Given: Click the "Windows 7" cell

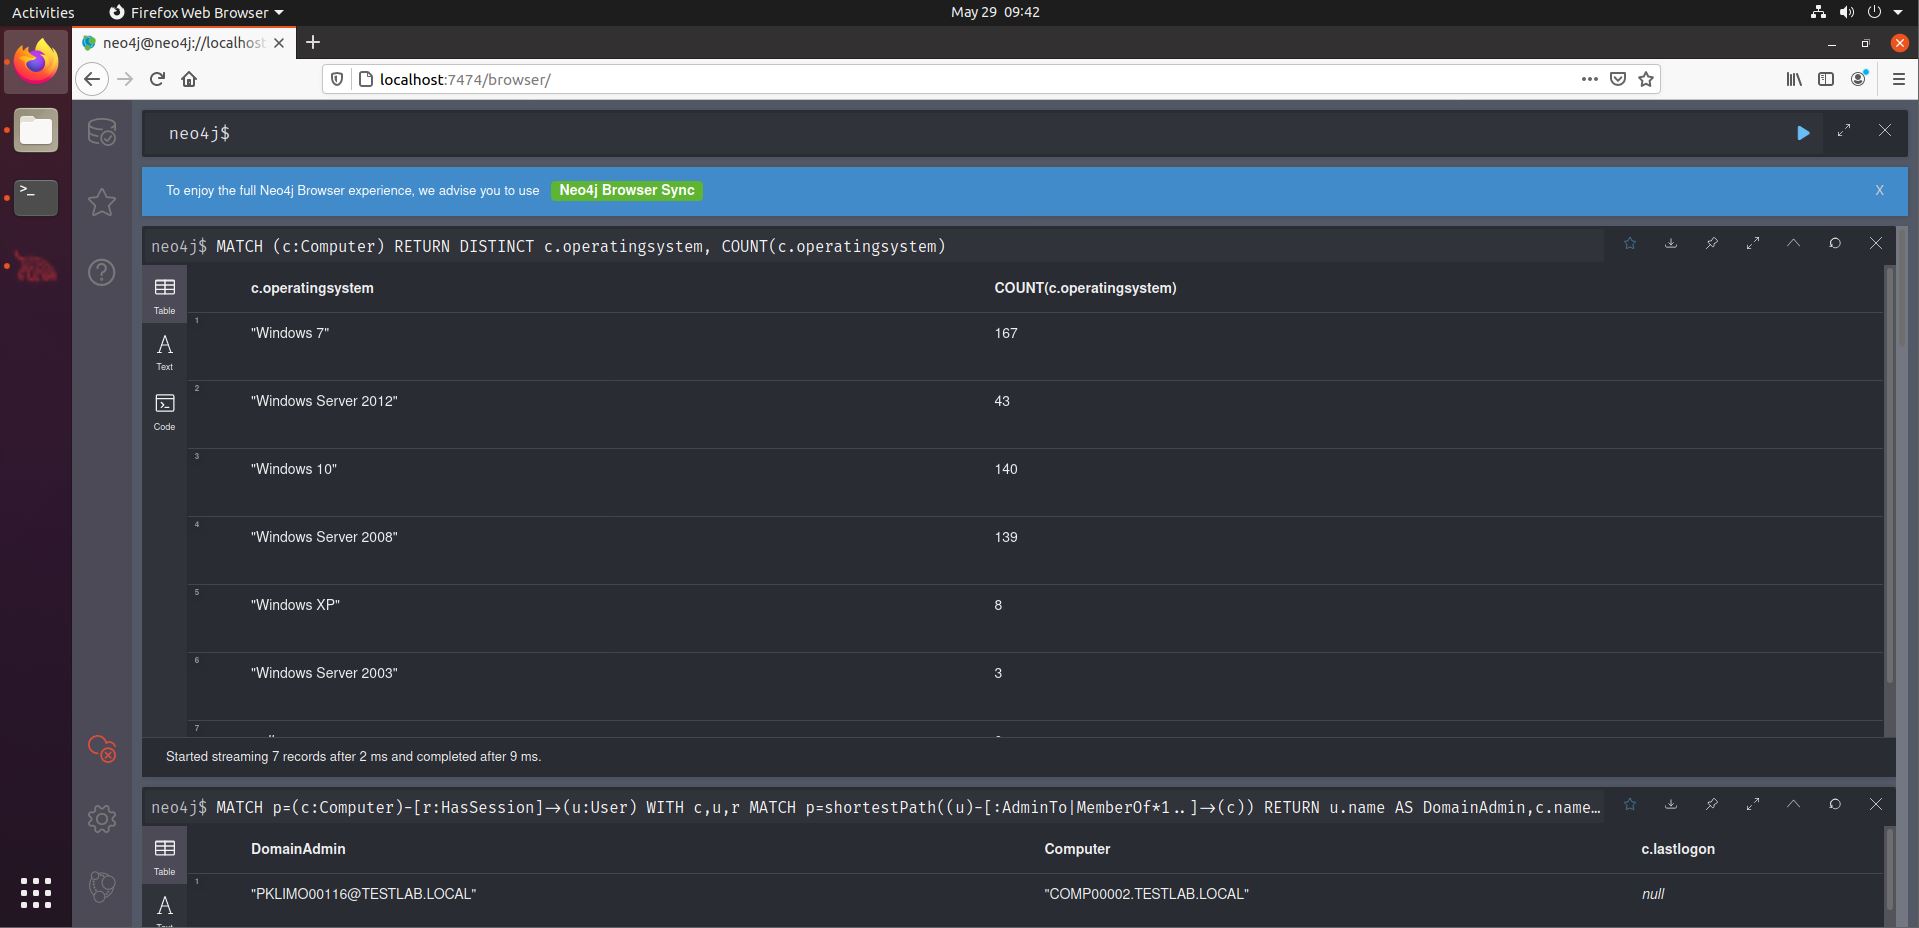Looking at the screenshot, I should click(x=290, y=333).
